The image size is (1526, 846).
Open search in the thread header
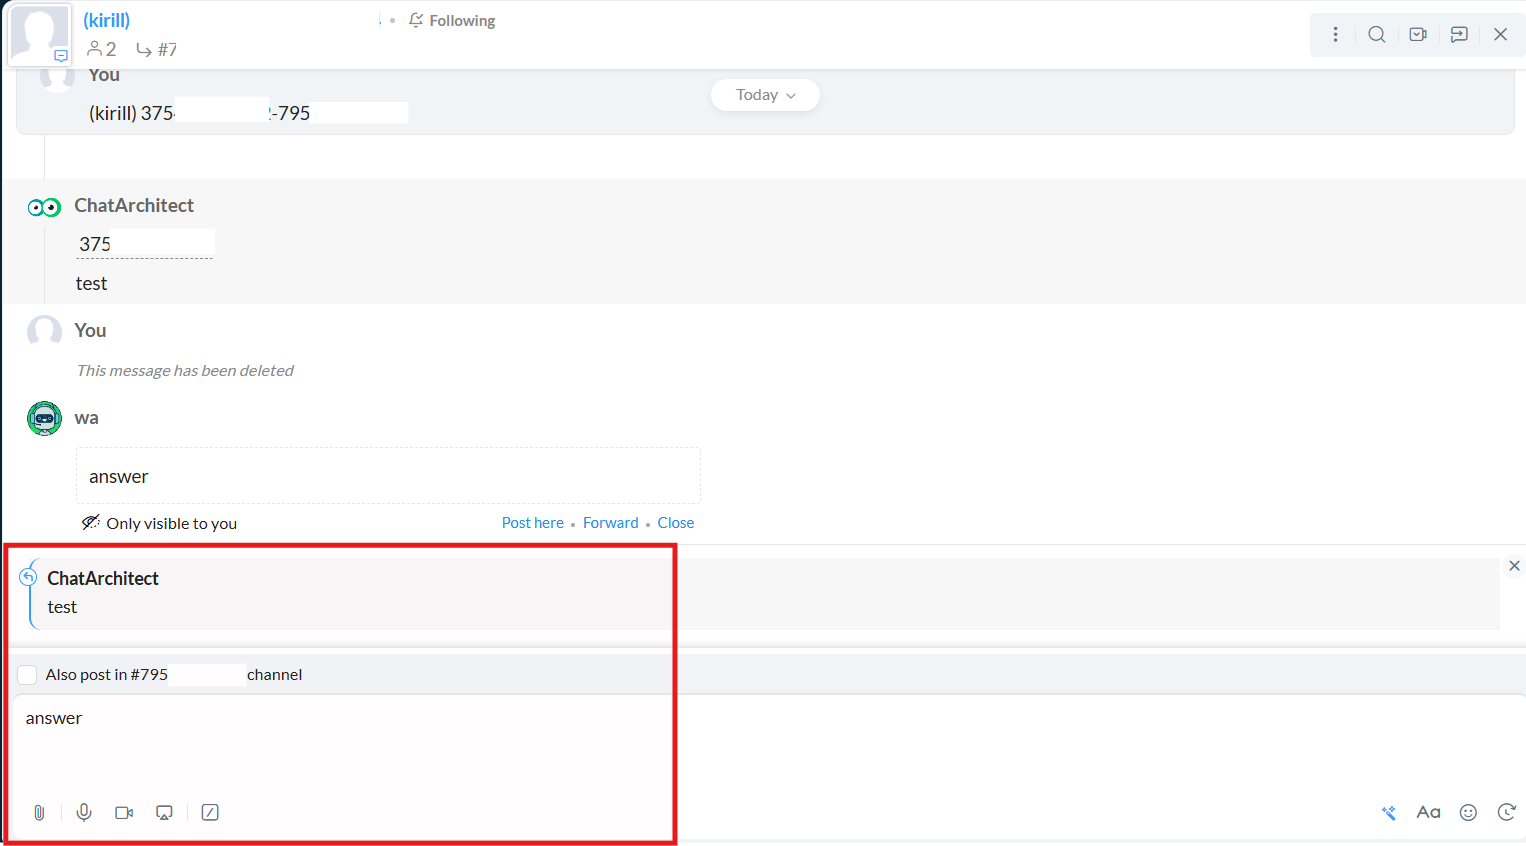1377,35
